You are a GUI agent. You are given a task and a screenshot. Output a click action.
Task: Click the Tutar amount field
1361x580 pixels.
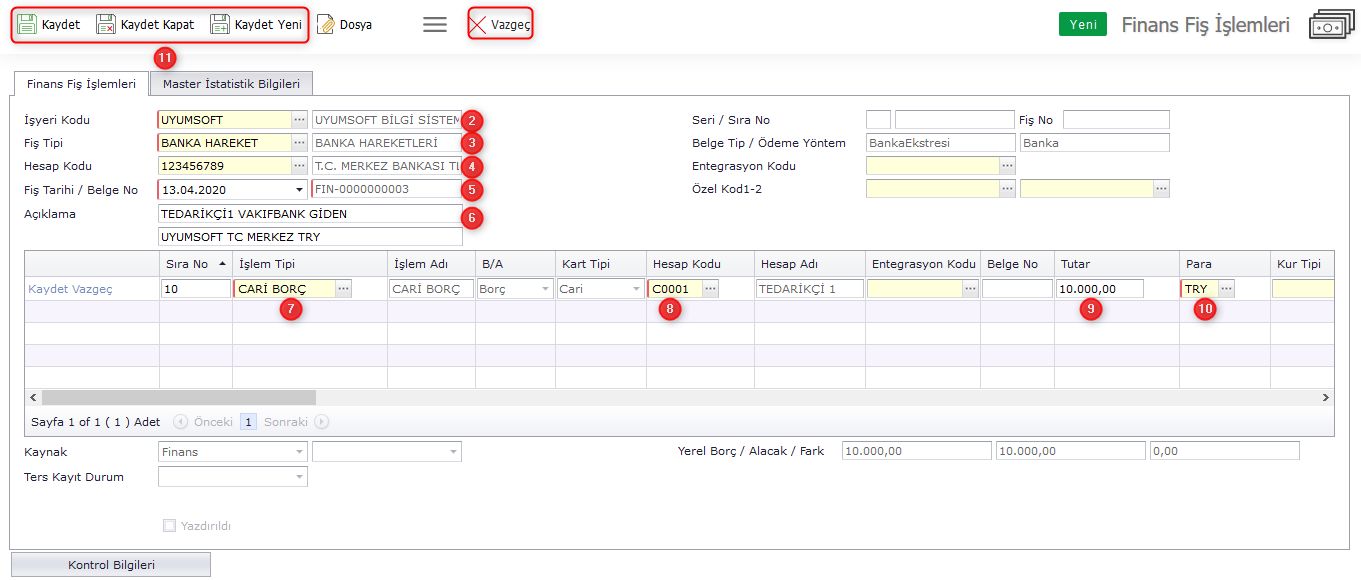point(1099,288)
